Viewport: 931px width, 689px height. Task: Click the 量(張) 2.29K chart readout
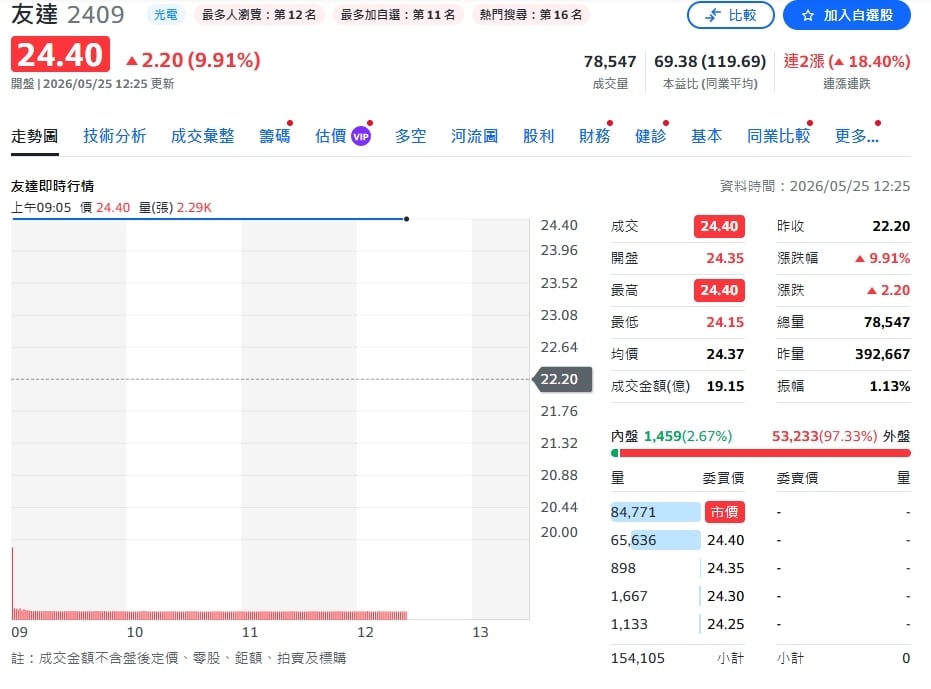pos(175,208)
